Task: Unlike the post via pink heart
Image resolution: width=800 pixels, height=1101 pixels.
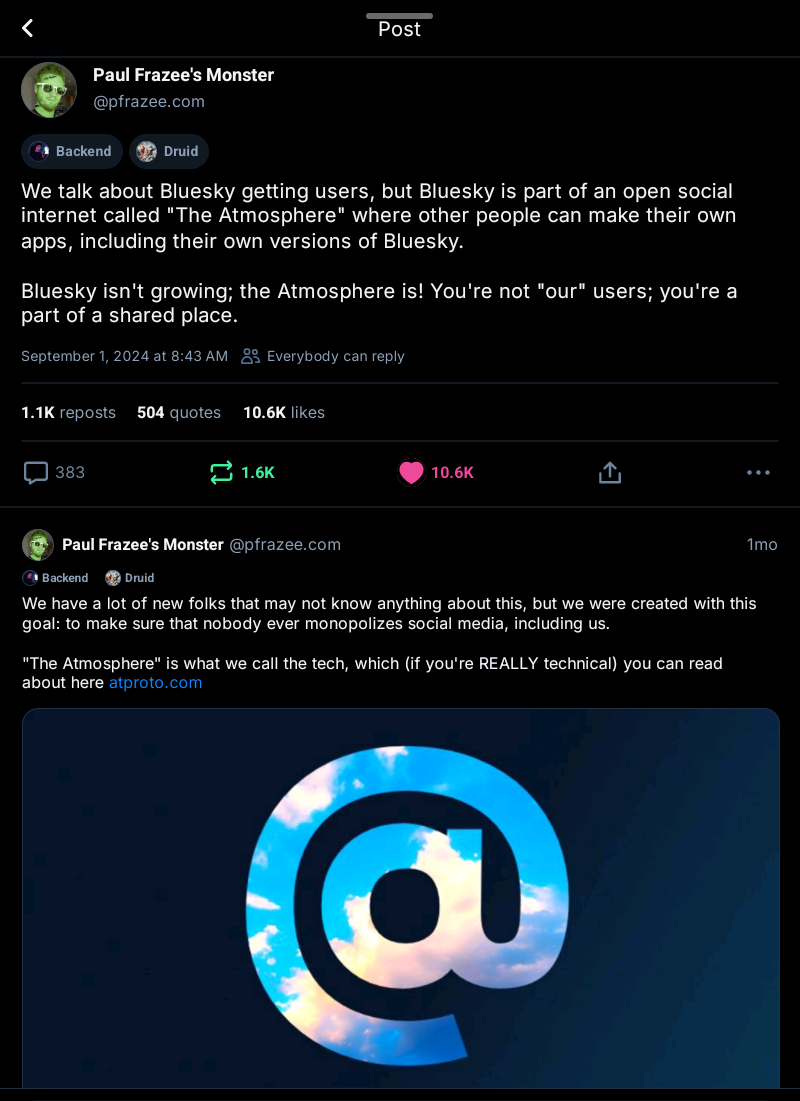Action: (x=411, y=473)
